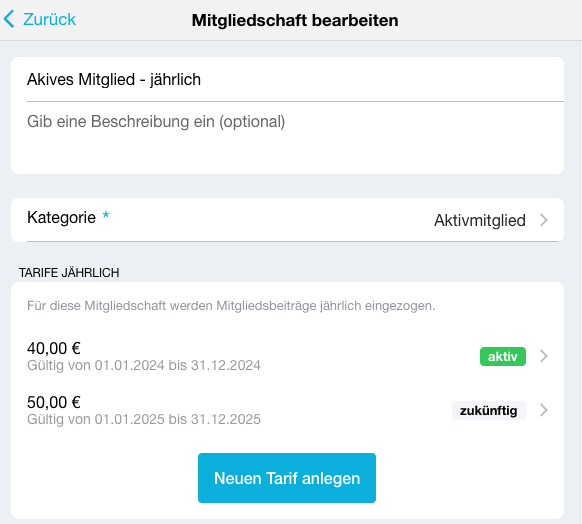Click the green aktiv status badge
The image size is (582, 524).
503,357
